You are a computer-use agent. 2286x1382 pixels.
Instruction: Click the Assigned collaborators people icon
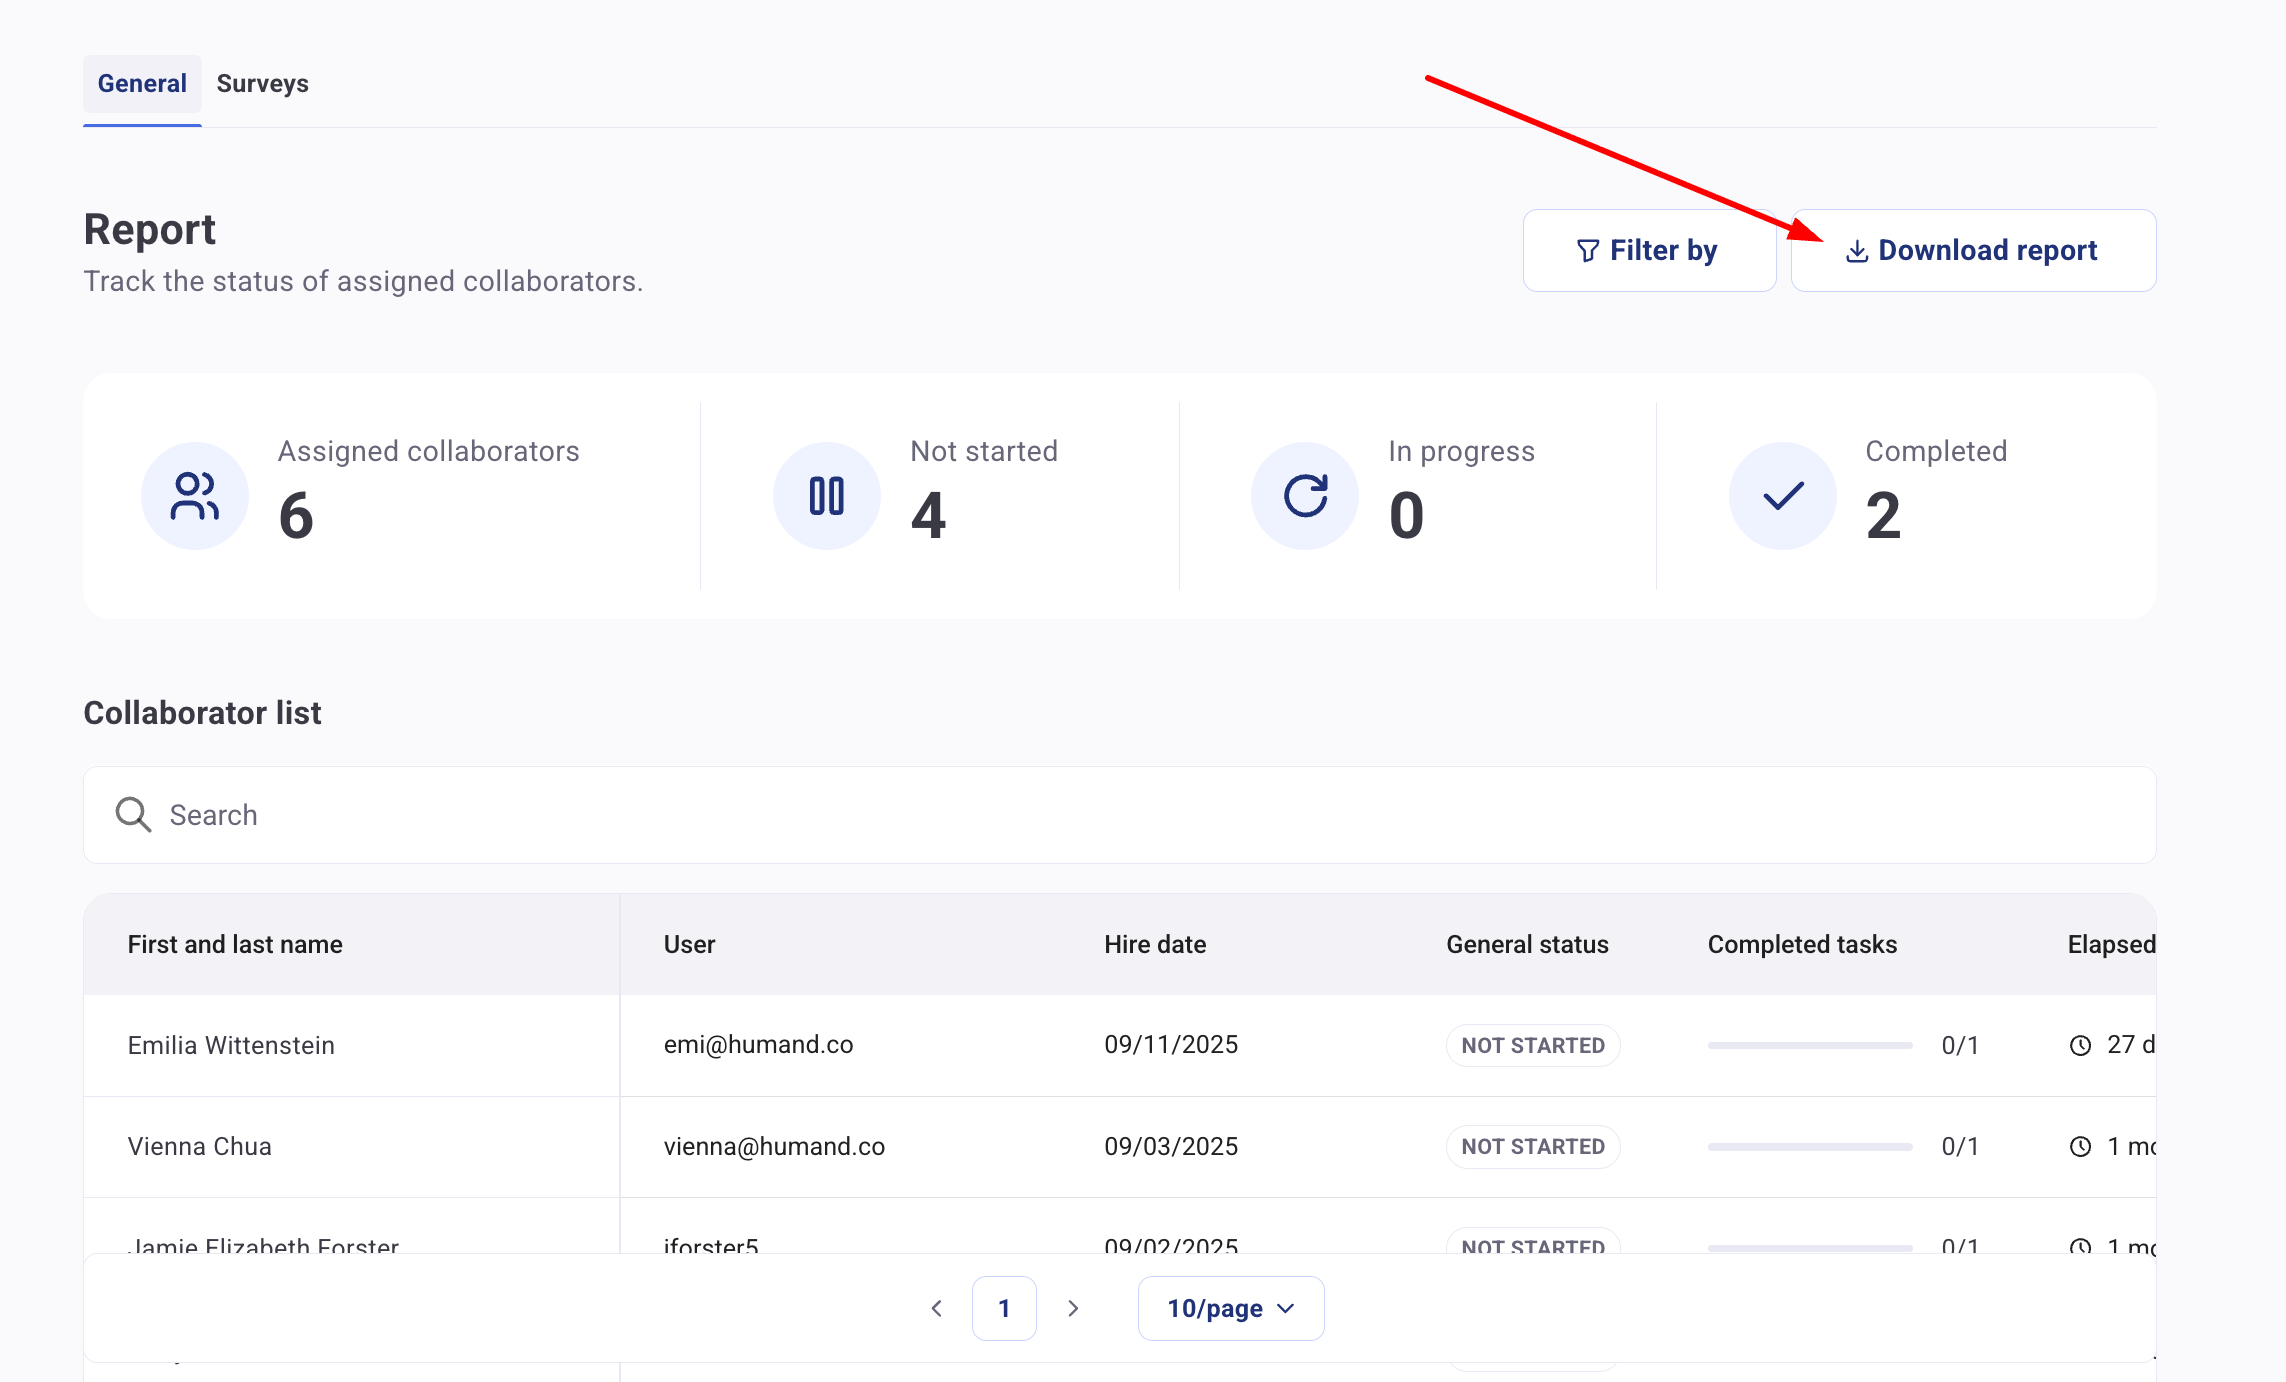[195, 496]
